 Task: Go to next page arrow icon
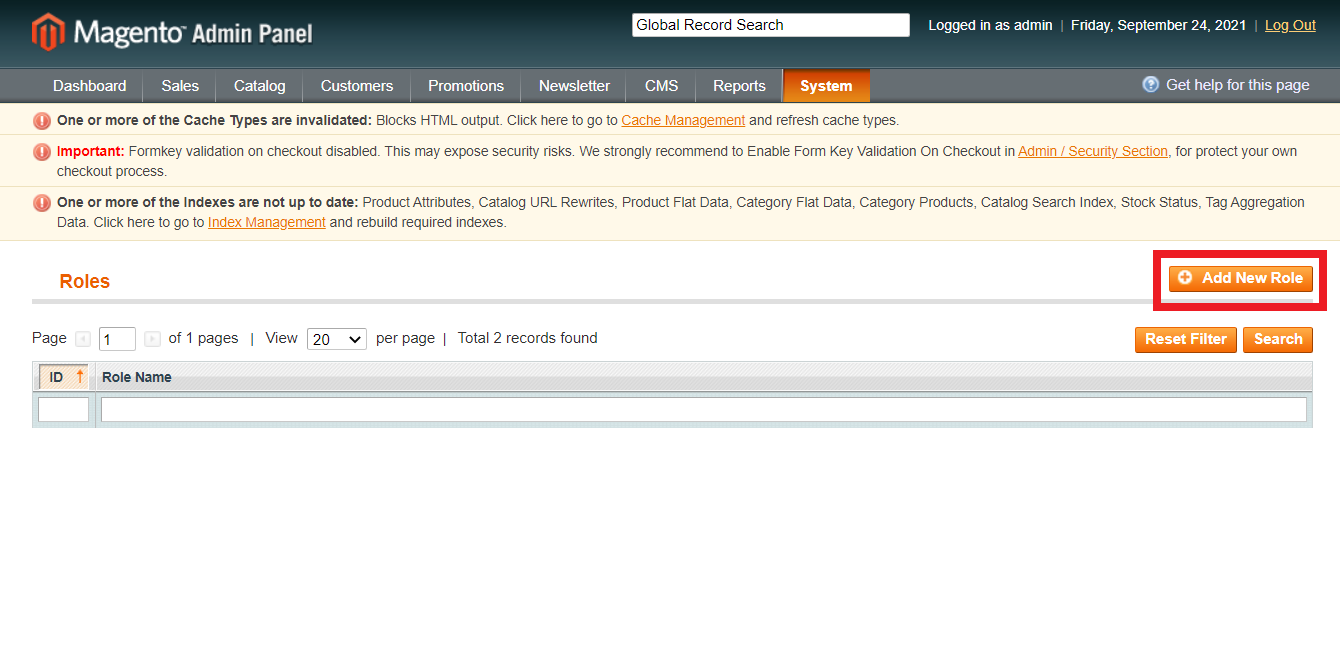pos(152,339)
